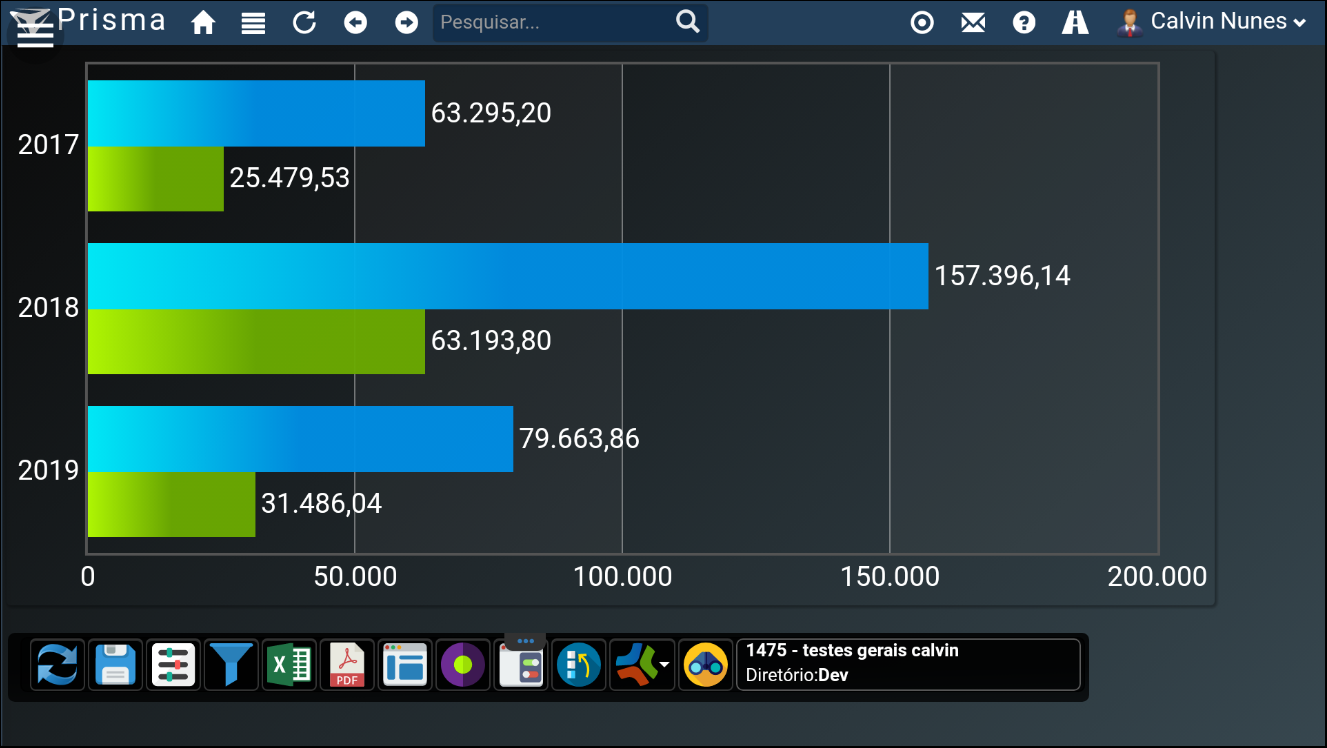Open the mail envelope icon
Screen dimensions: 1327x748
(973, 22)
